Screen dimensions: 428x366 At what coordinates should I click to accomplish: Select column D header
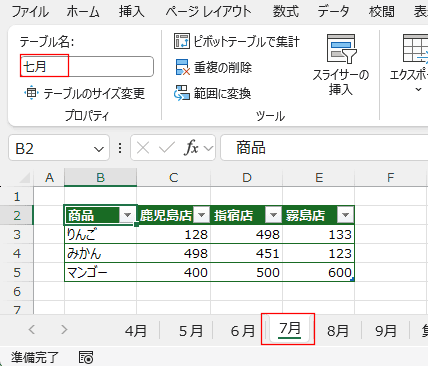coord(246,177)
